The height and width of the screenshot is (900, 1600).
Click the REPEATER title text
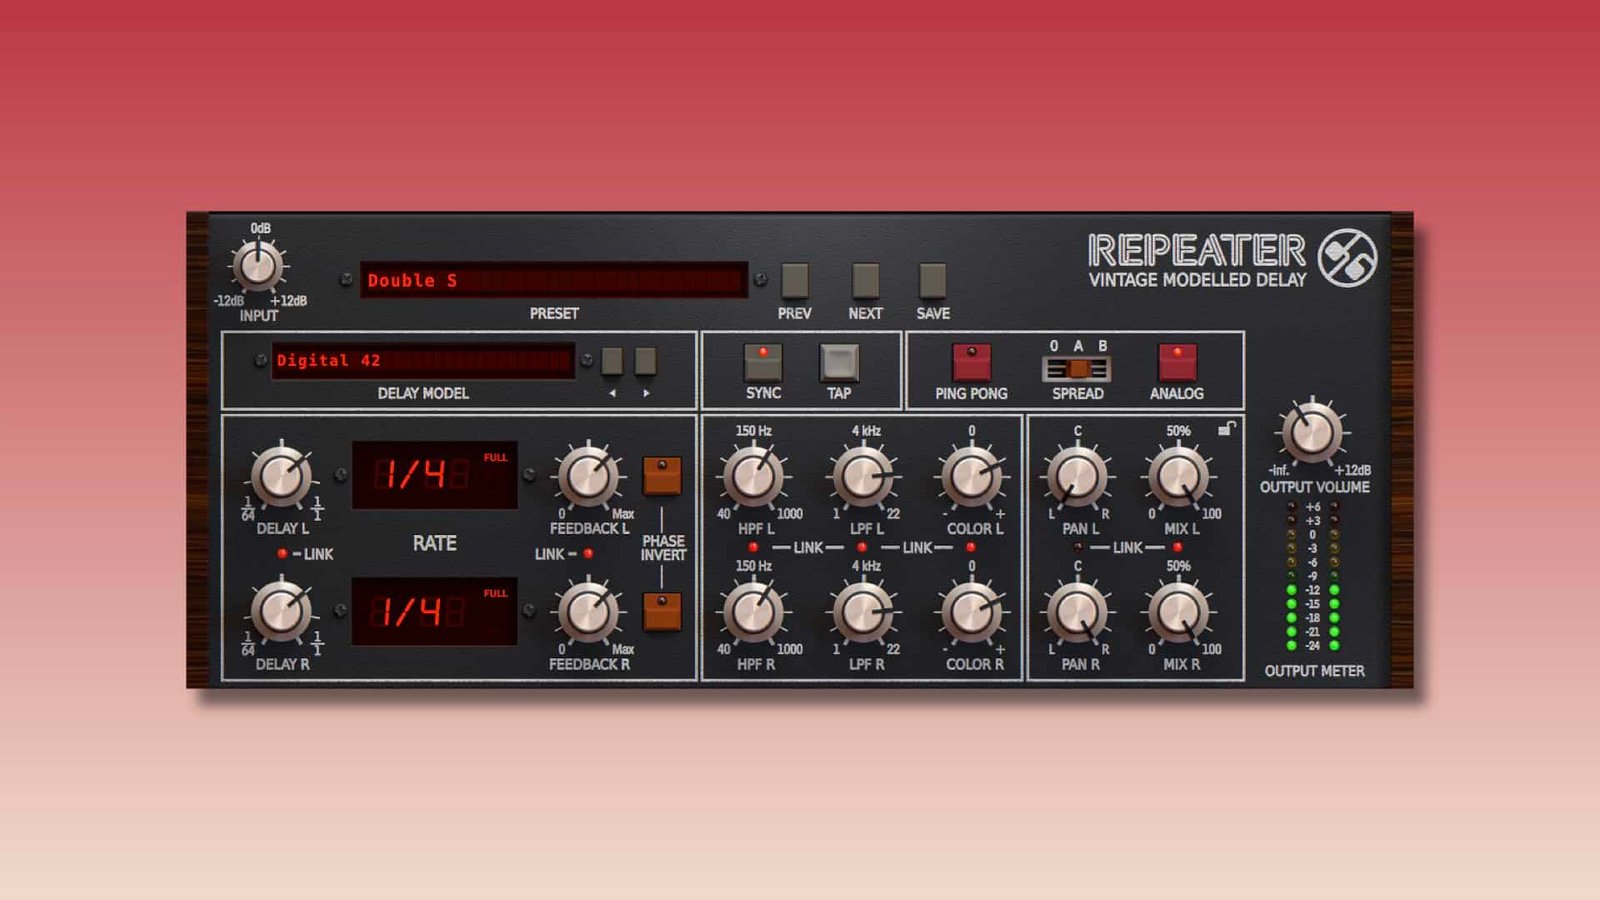(x=1196, y=250)
